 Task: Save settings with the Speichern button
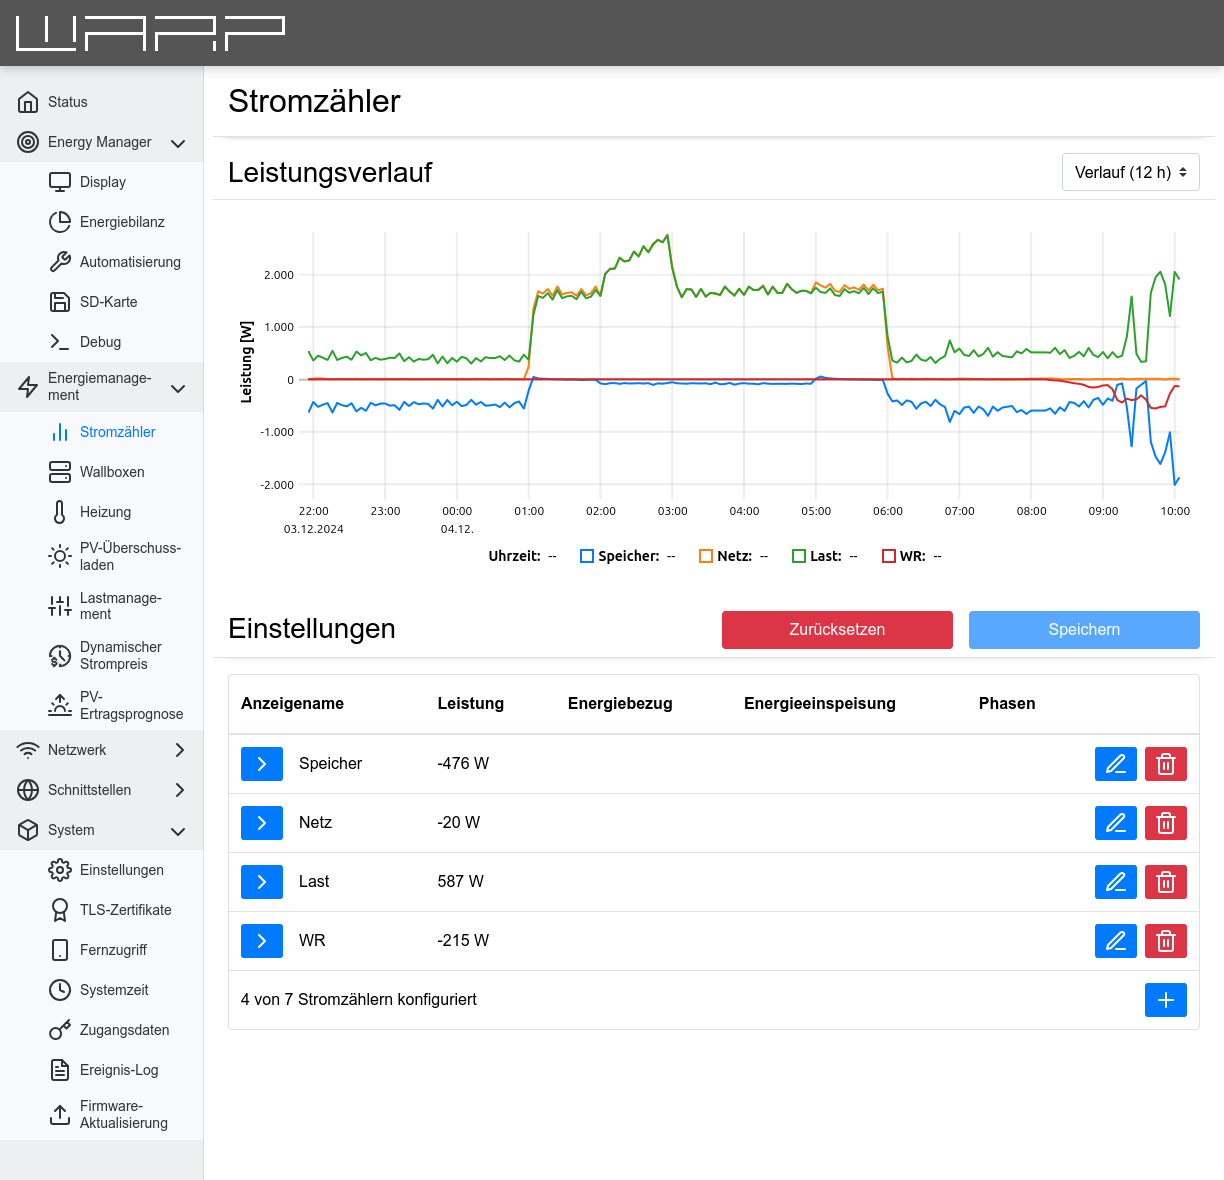click(1084, 629)
